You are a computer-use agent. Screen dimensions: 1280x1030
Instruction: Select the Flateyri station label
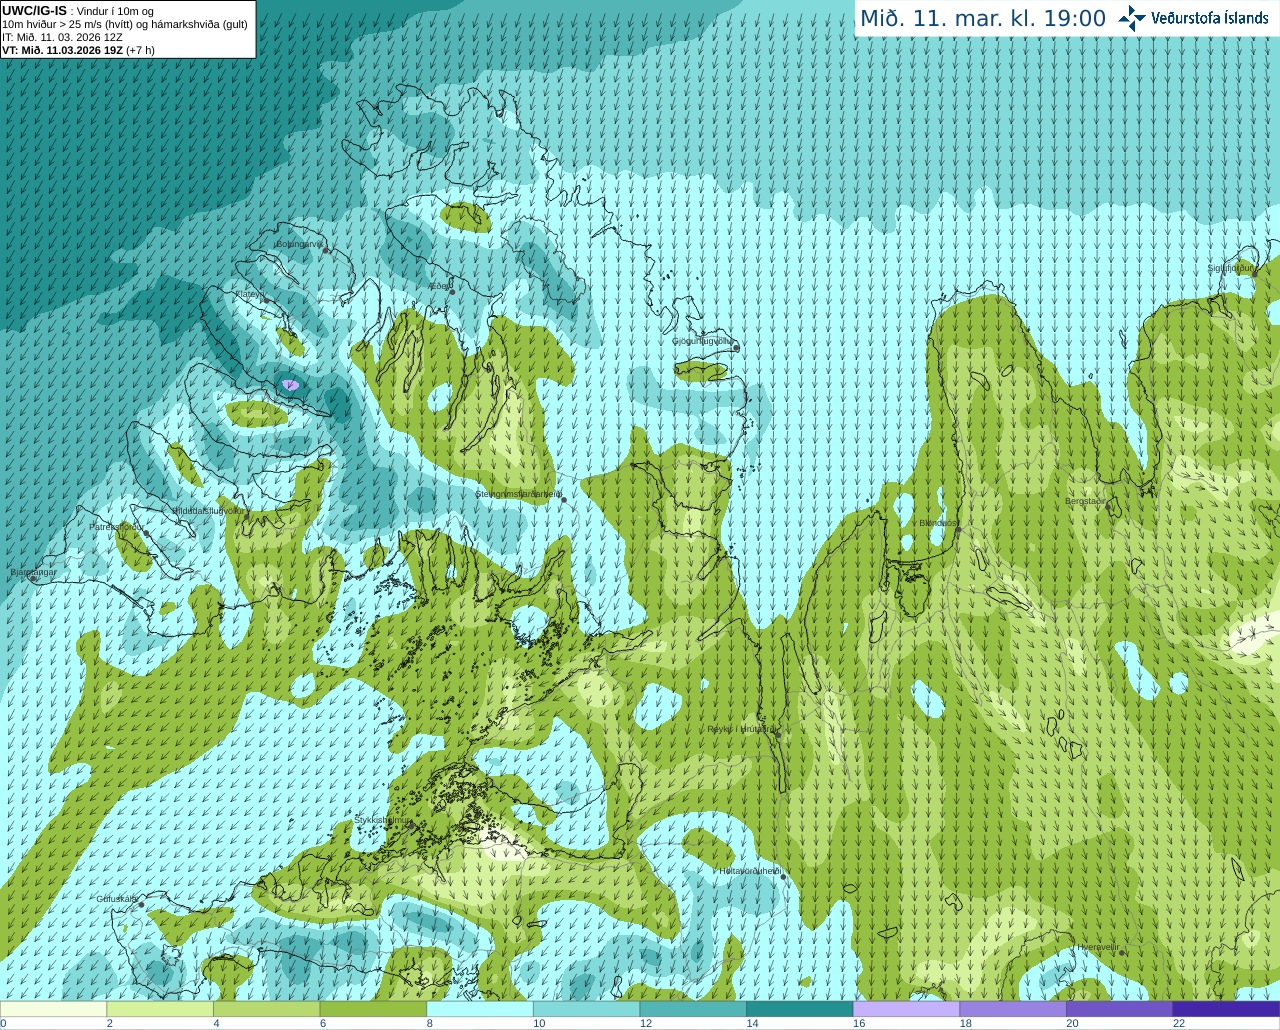(249, 294)
